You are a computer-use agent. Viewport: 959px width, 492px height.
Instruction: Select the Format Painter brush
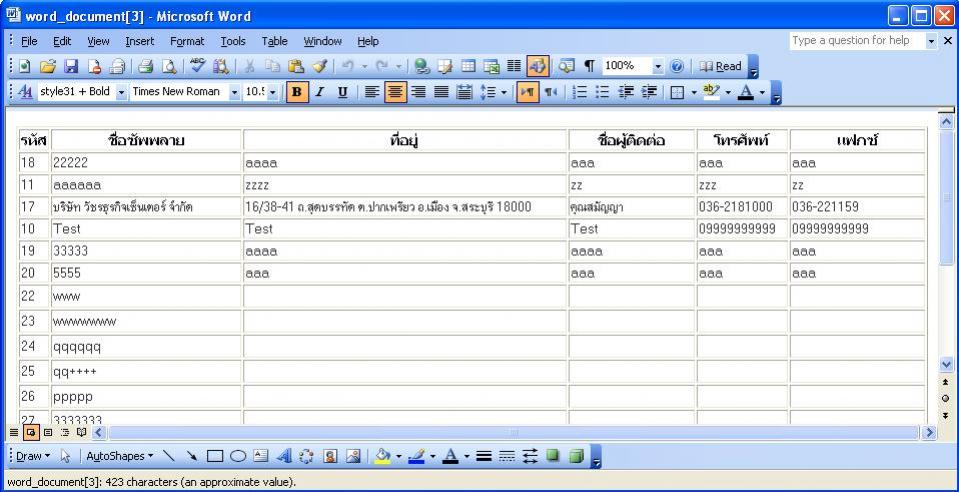coord(319,66)
